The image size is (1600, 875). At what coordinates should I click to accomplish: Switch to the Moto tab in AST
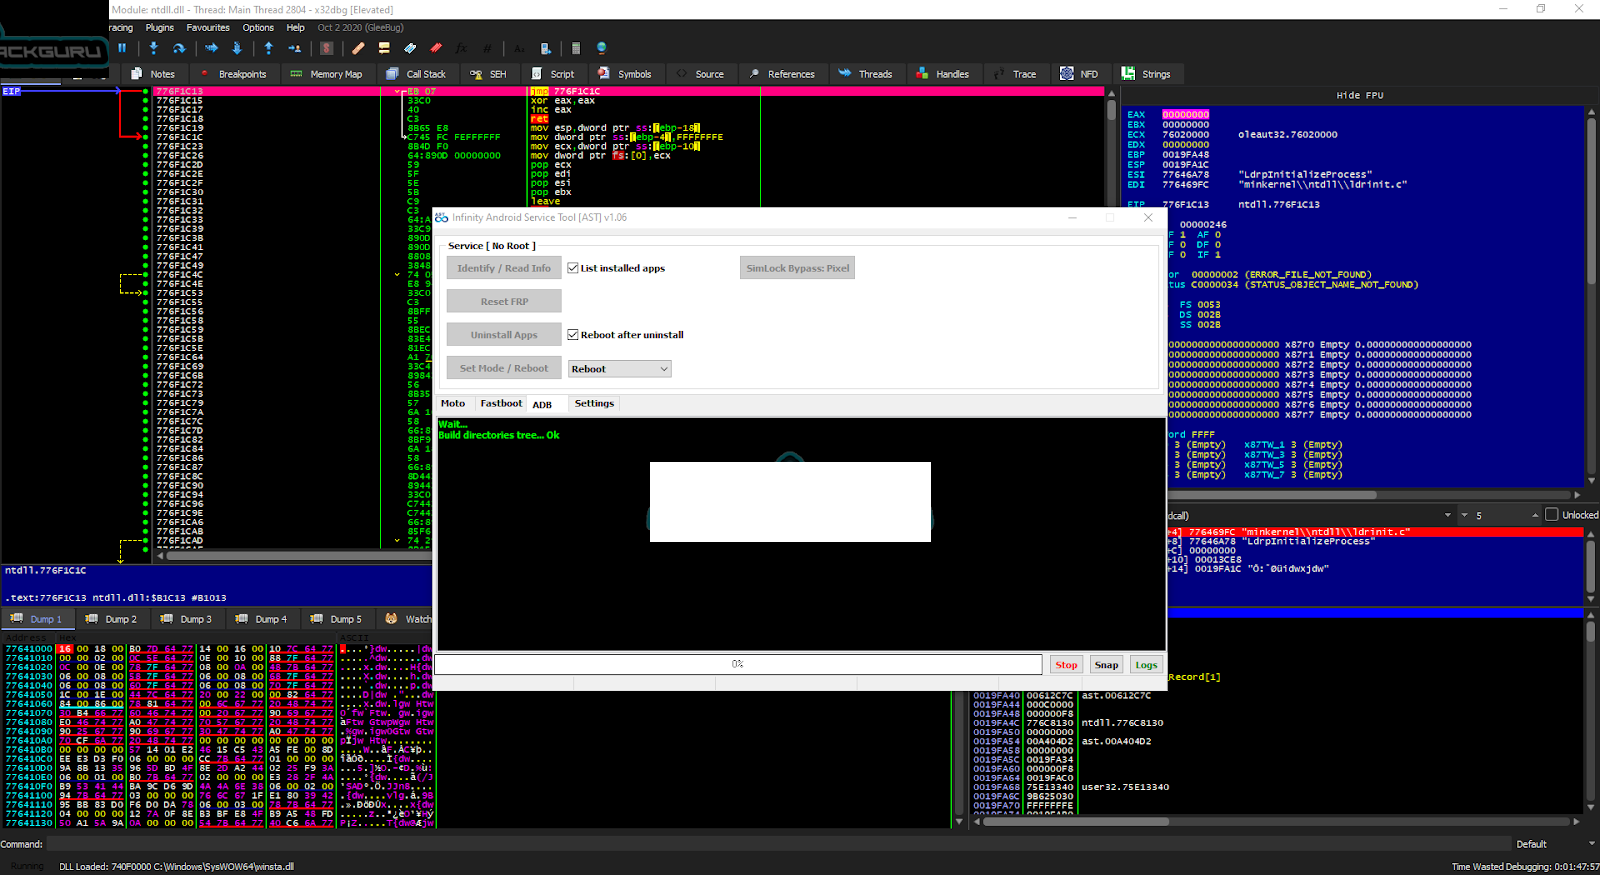[453, 403]
